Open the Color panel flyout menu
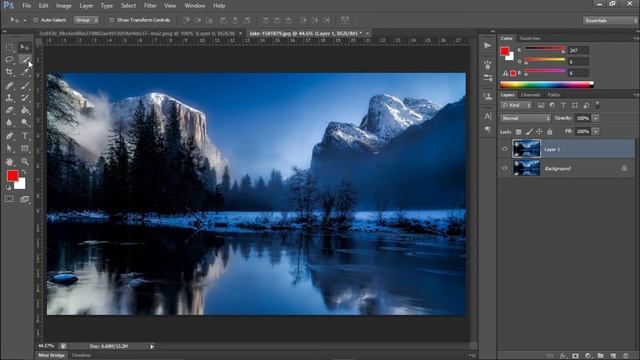Image resolution: width=640 pixels, height=360 pixels. (x=636, y=38)
